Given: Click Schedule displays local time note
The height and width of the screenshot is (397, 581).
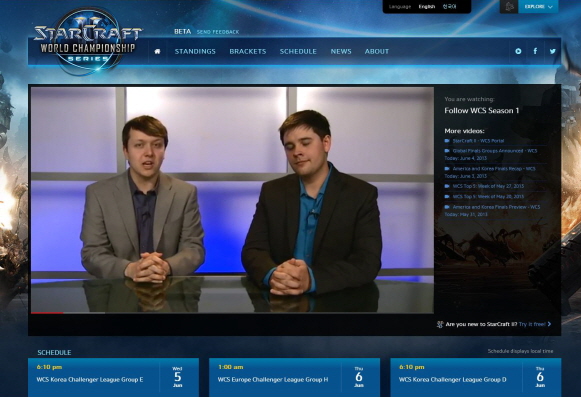Looking at the screenshot, I should point(520,351).
